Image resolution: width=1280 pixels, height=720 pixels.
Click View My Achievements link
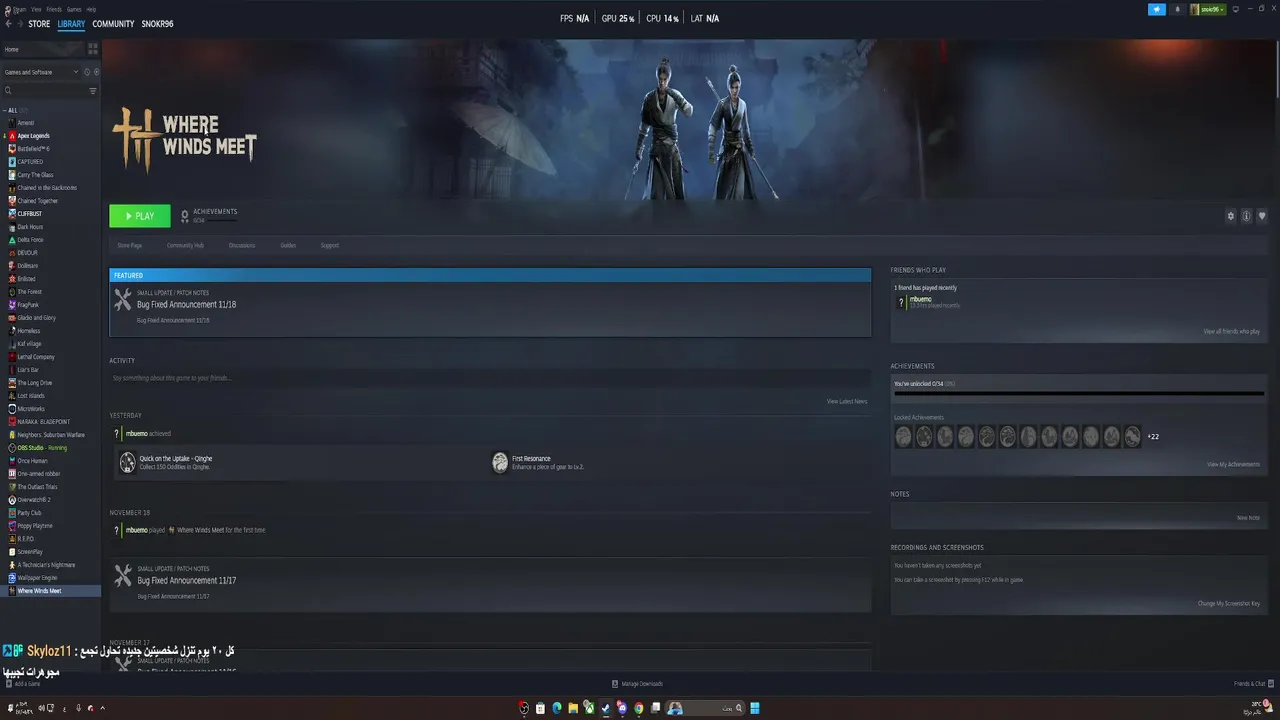1233,464
